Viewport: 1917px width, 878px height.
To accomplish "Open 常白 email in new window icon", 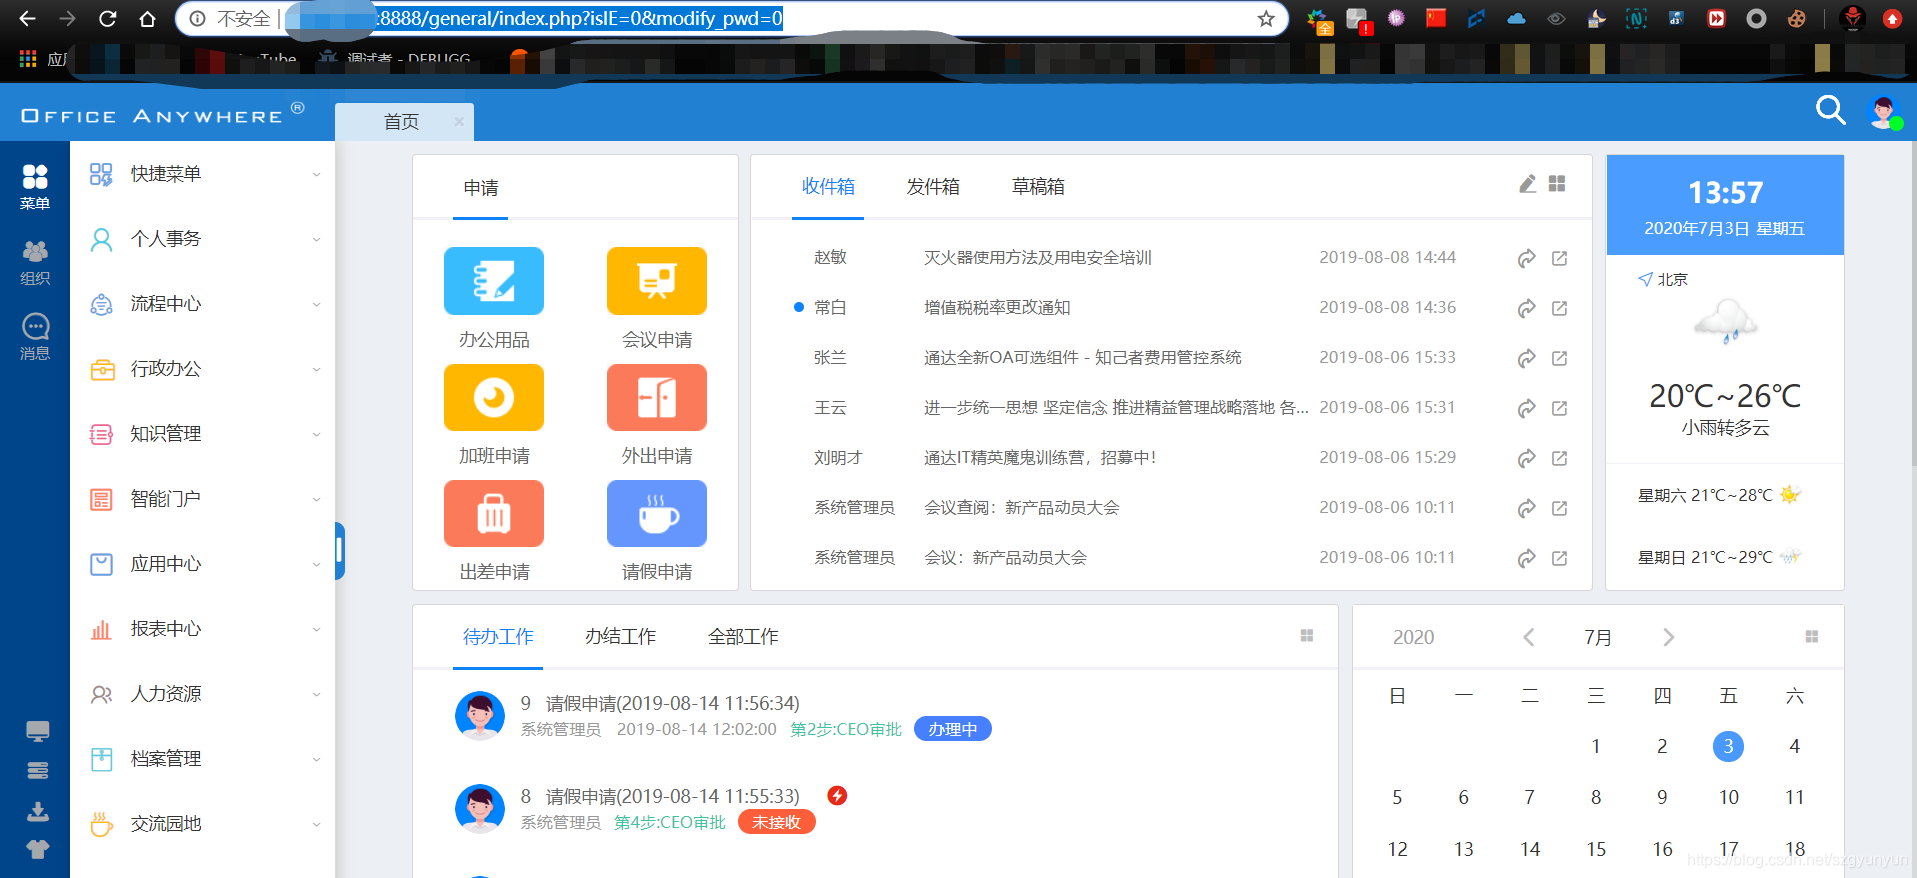I will 1559,308.
